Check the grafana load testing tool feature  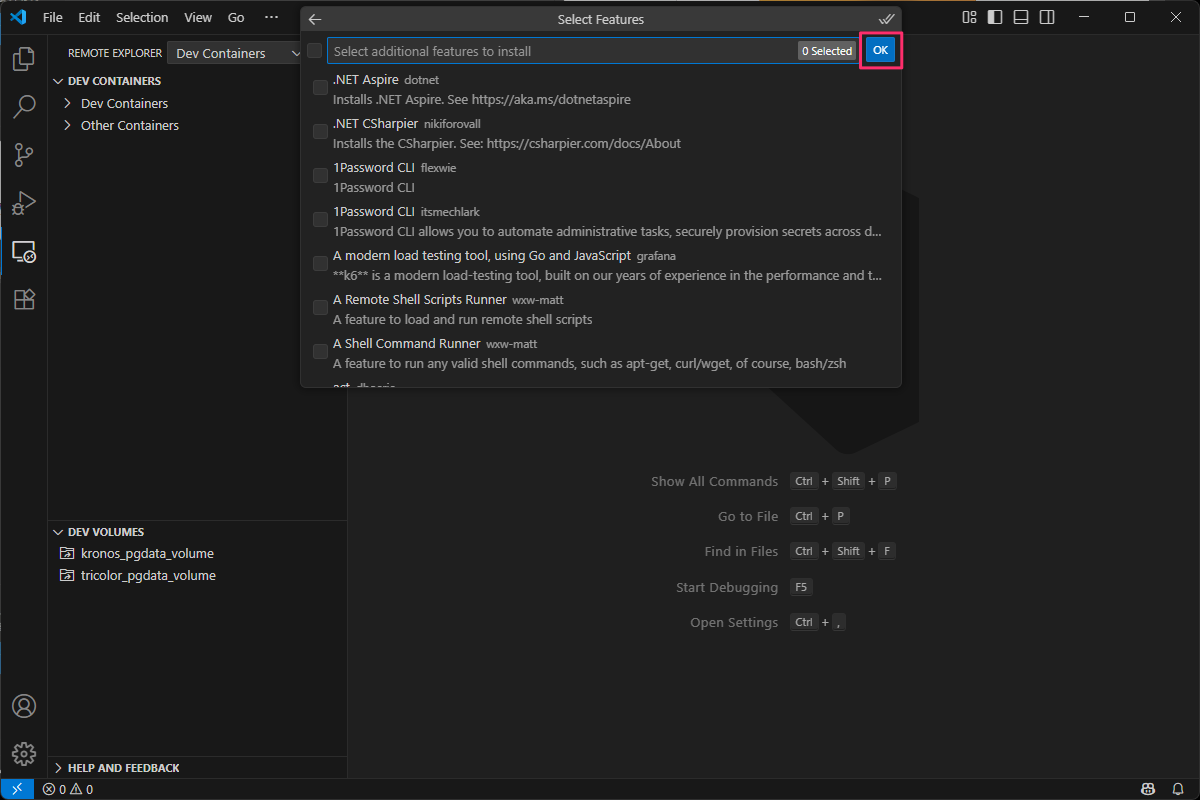[x=320, y=264]
